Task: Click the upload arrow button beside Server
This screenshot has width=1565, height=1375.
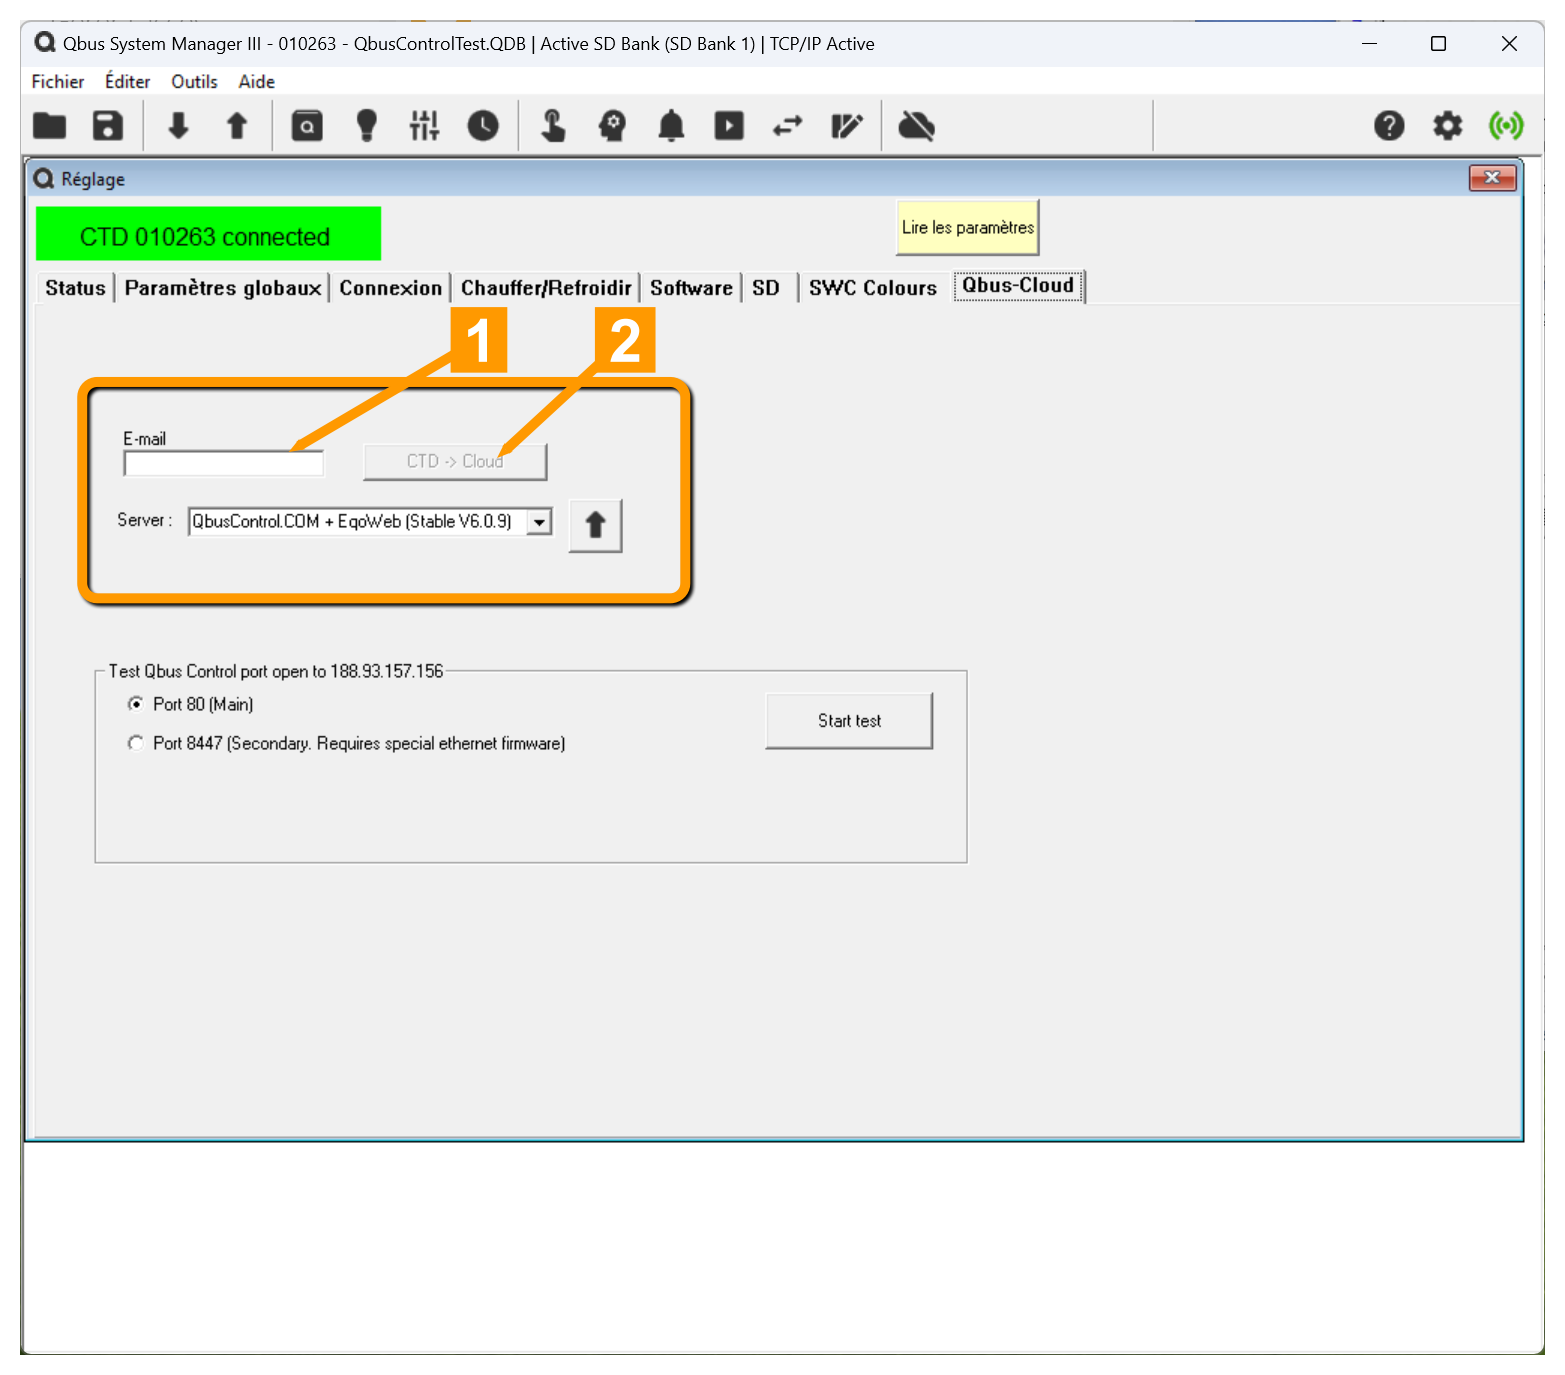Action: point(595,525)
